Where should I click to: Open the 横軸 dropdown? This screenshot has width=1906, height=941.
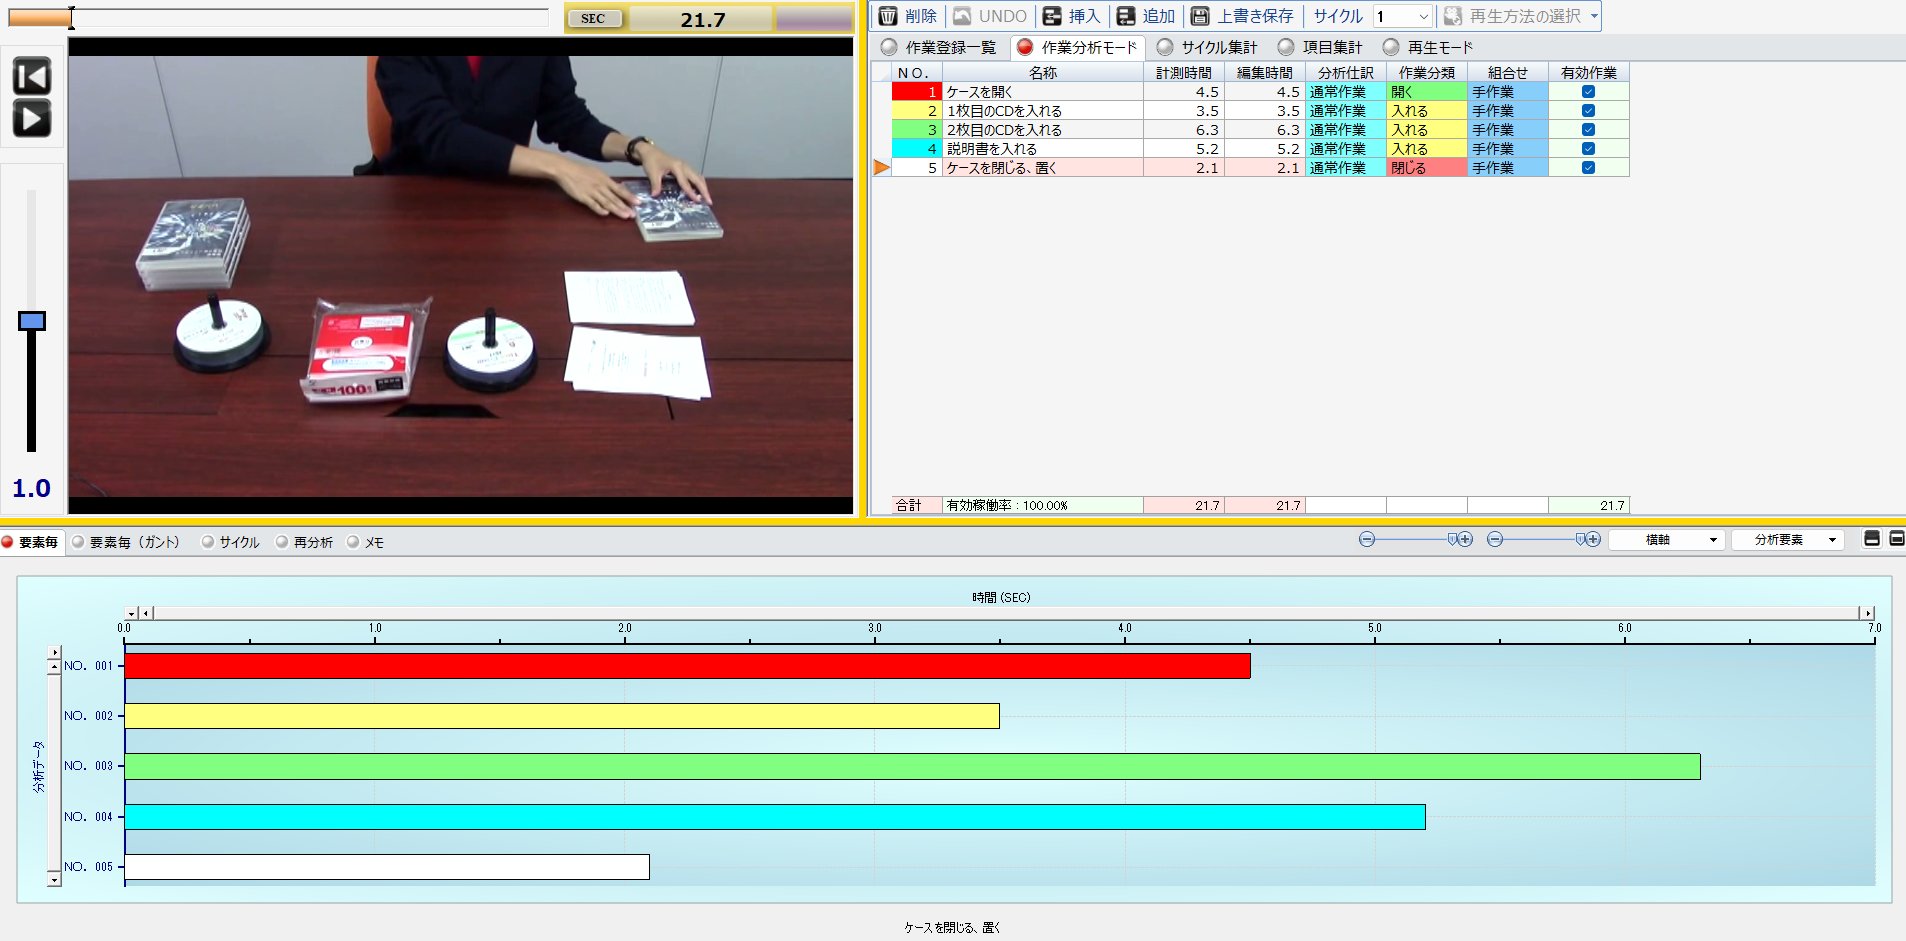tap(1713, 540)
